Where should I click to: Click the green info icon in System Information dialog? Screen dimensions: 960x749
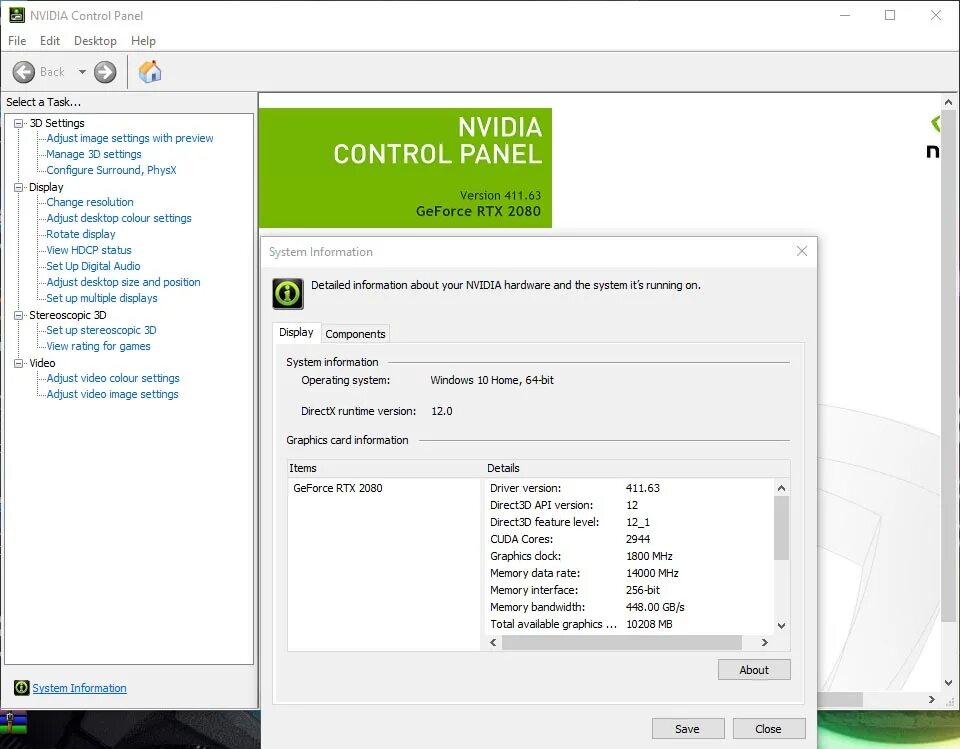tap(288, 293)
